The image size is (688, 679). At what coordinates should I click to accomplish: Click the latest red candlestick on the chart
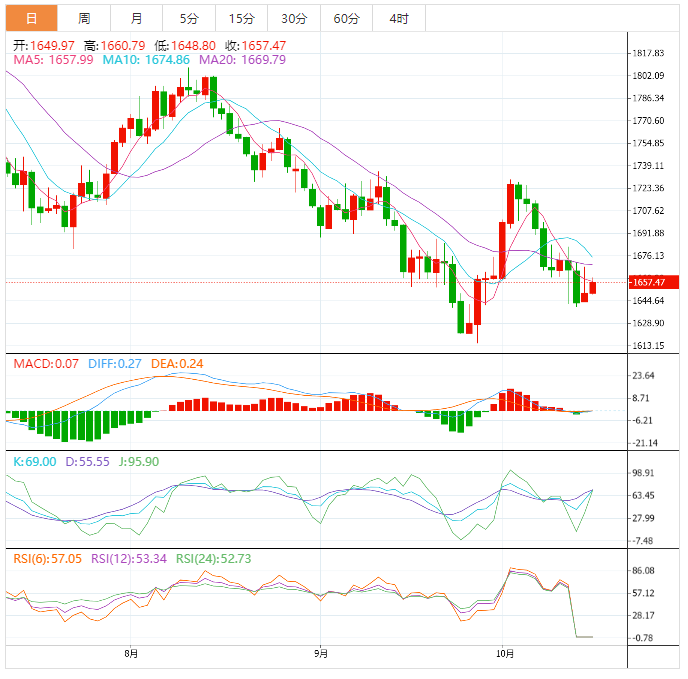593,287
